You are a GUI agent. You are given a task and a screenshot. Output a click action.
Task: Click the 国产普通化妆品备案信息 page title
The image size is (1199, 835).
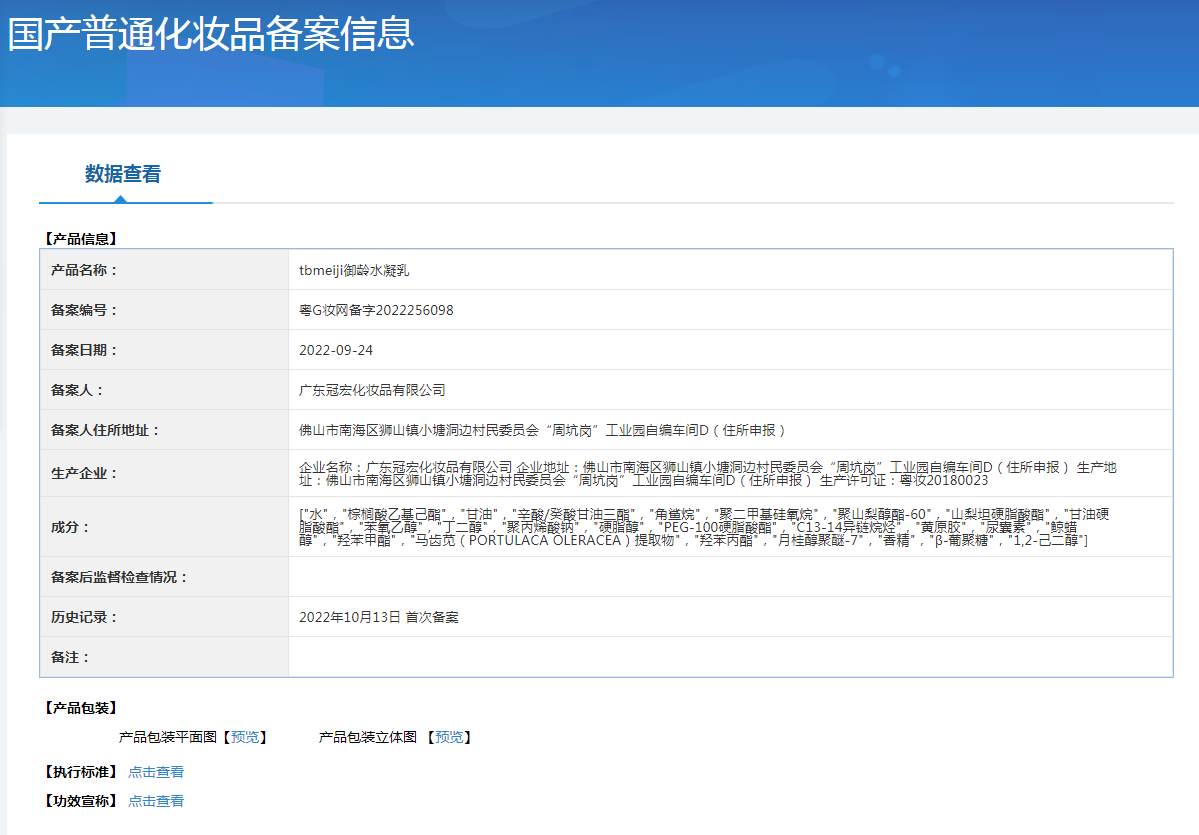click(211, 34)
